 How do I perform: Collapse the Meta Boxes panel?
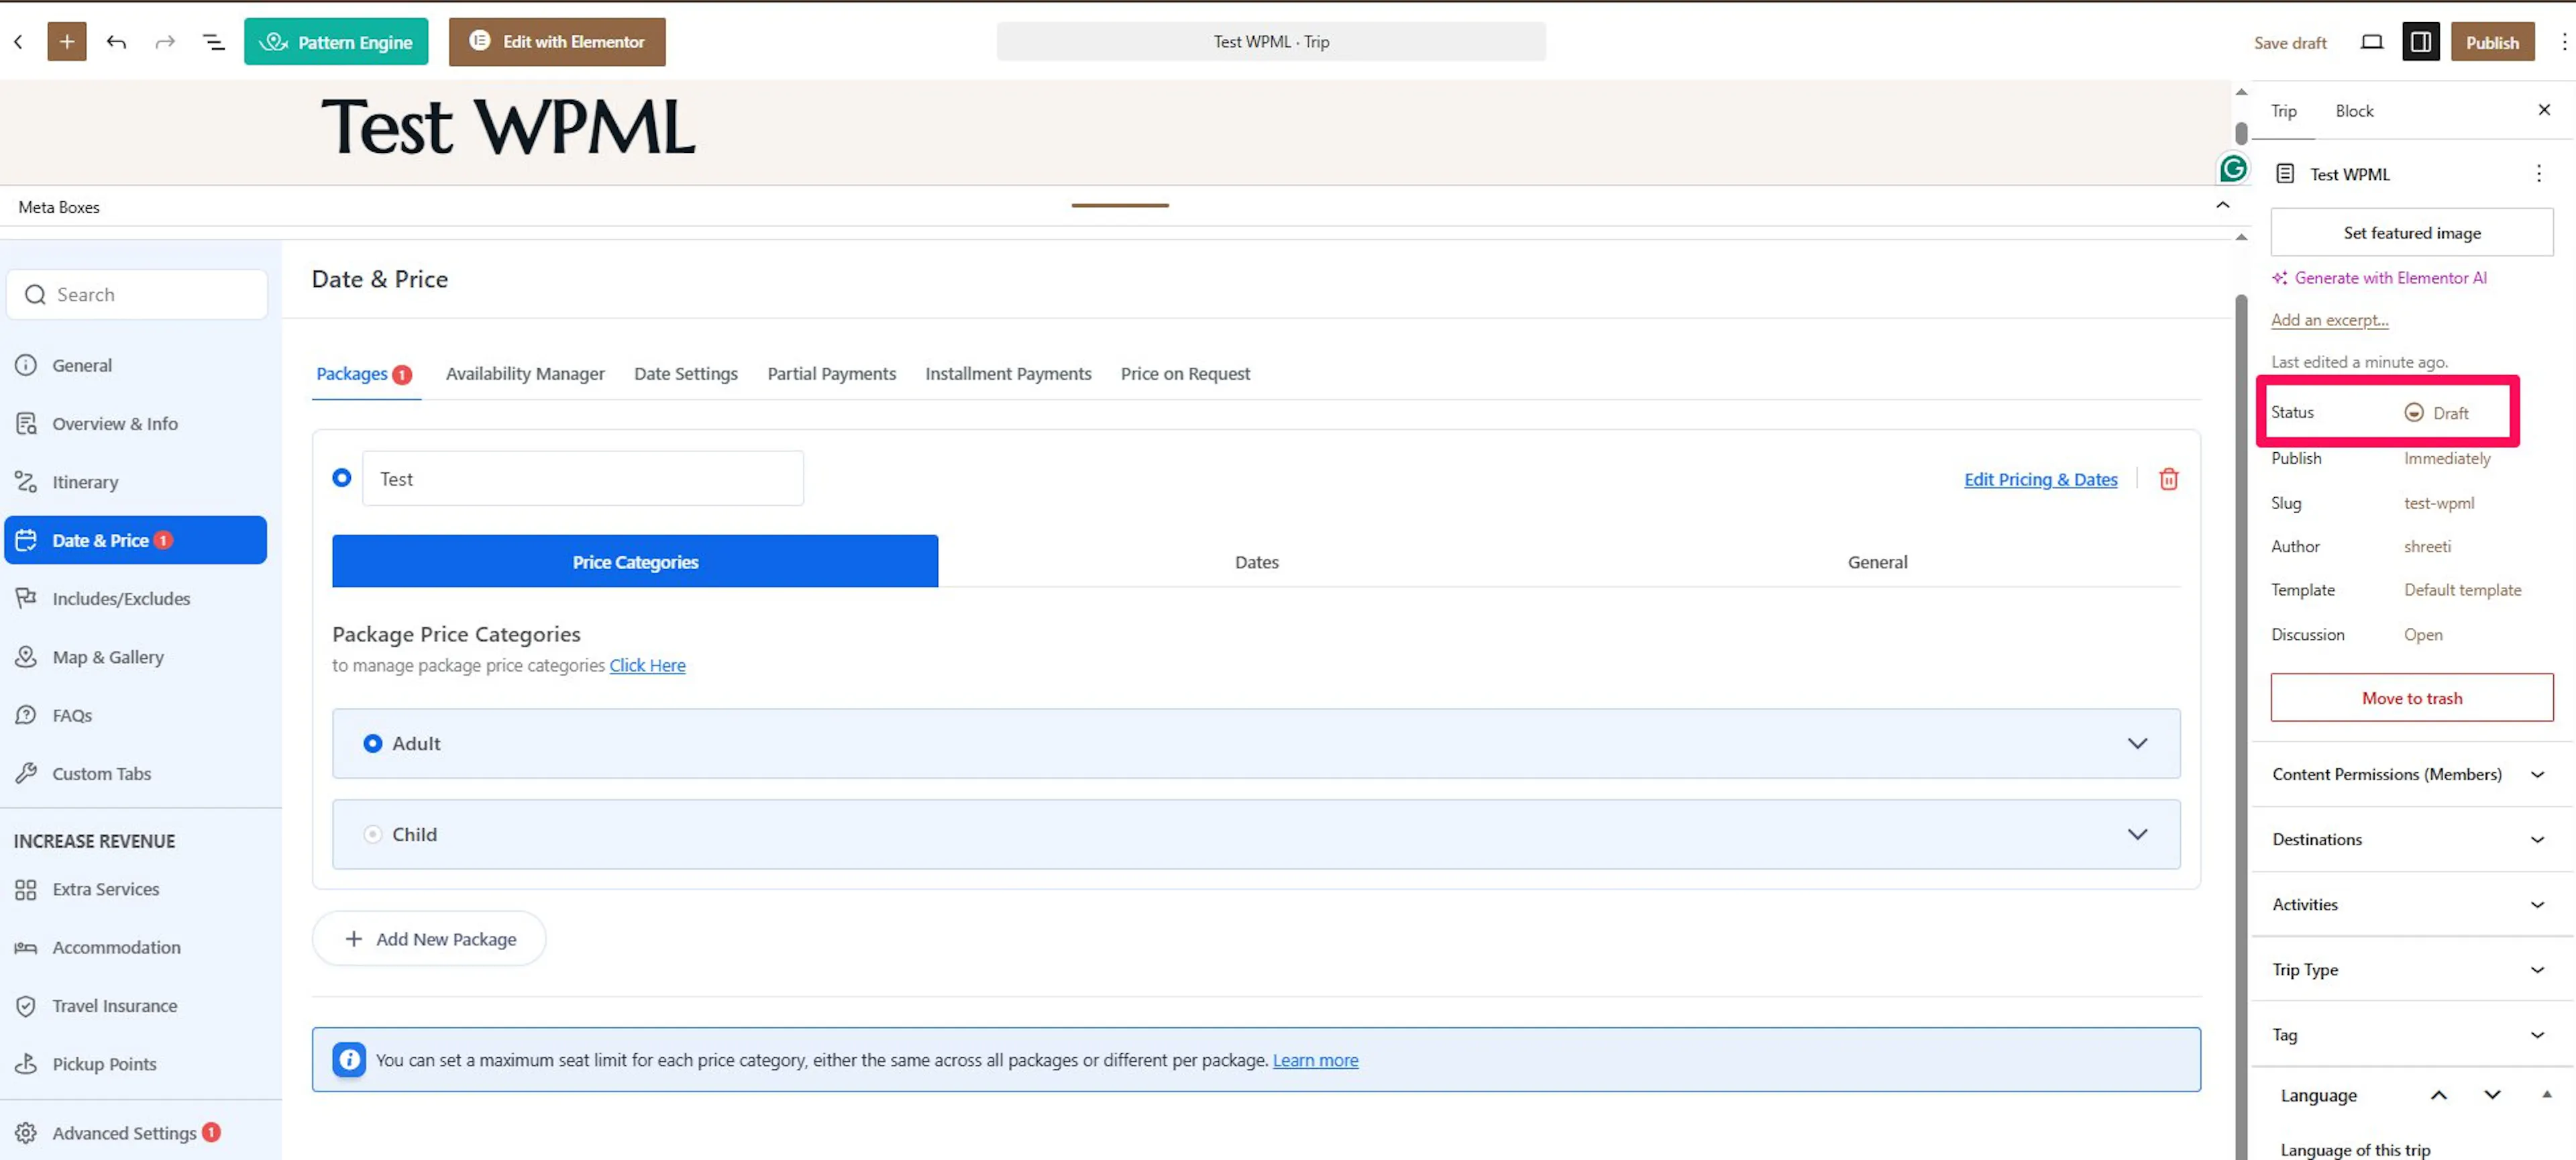pos(2222,205)
